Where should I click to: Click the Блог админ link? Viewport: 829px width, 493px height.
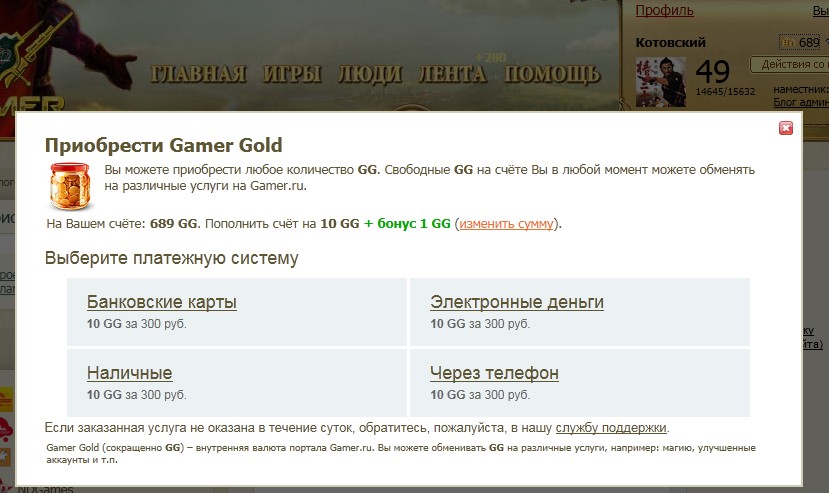pyautogui.click(x=801, y=102)
